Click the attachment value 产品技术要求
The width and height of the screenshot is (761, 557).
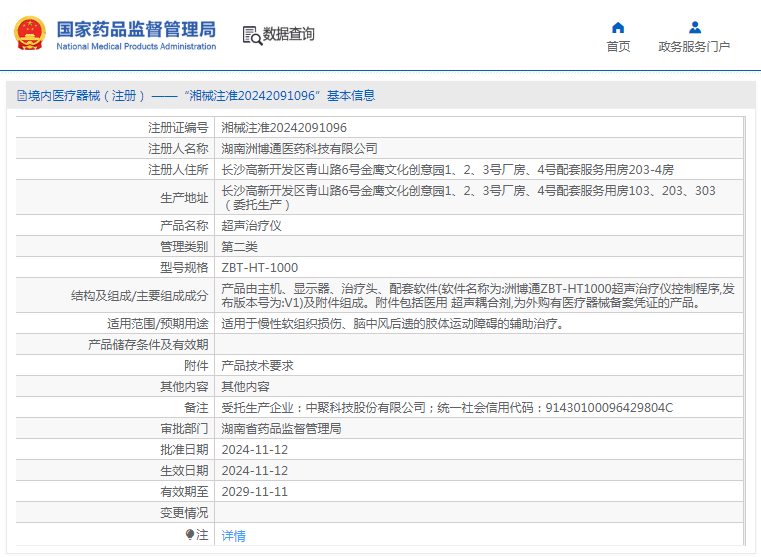coord(257,366)
